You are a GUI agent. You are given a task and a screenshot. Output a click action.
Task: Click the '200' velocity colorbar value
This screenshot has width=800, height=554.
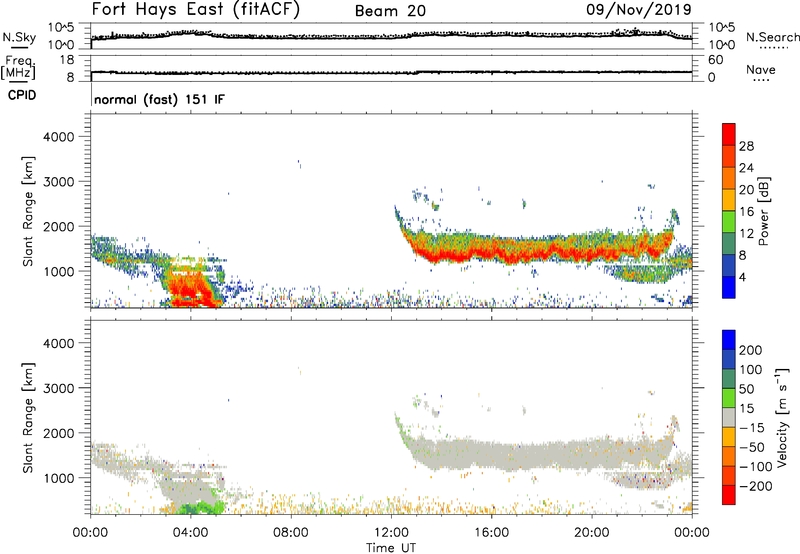click(751, 350)
